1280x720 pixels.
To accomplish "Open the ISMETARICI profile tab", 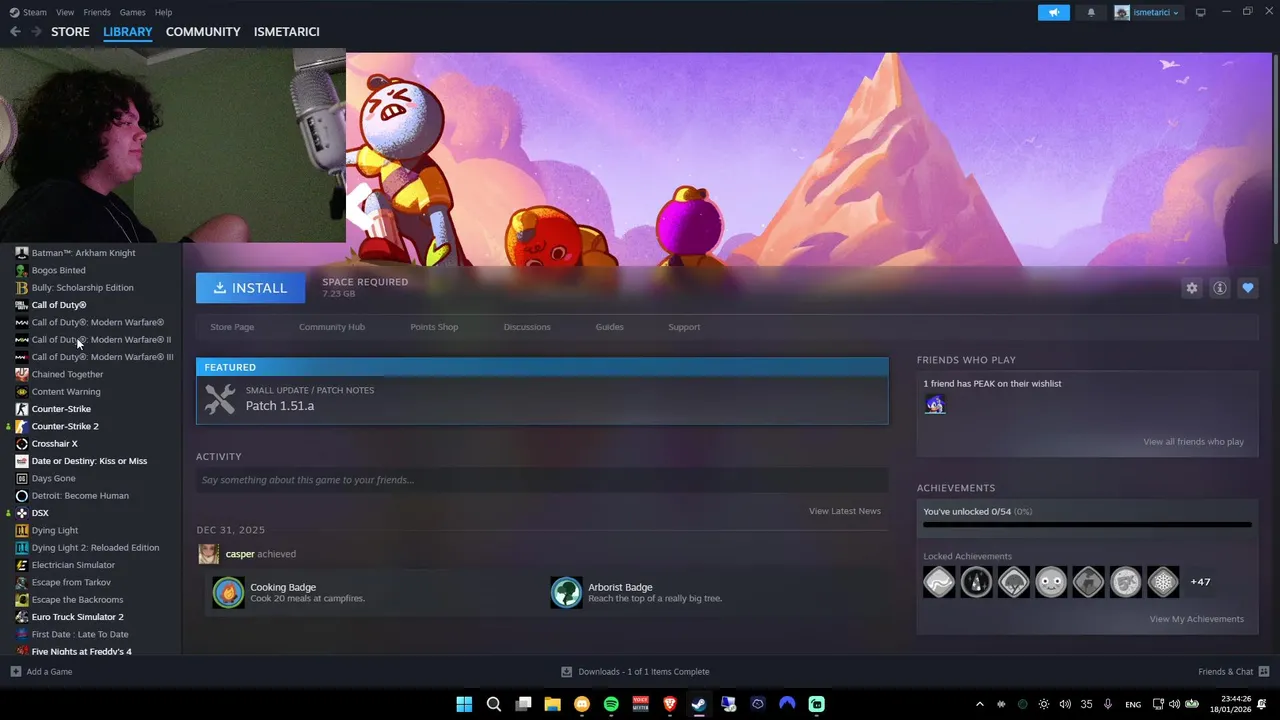I will point(287,32).
